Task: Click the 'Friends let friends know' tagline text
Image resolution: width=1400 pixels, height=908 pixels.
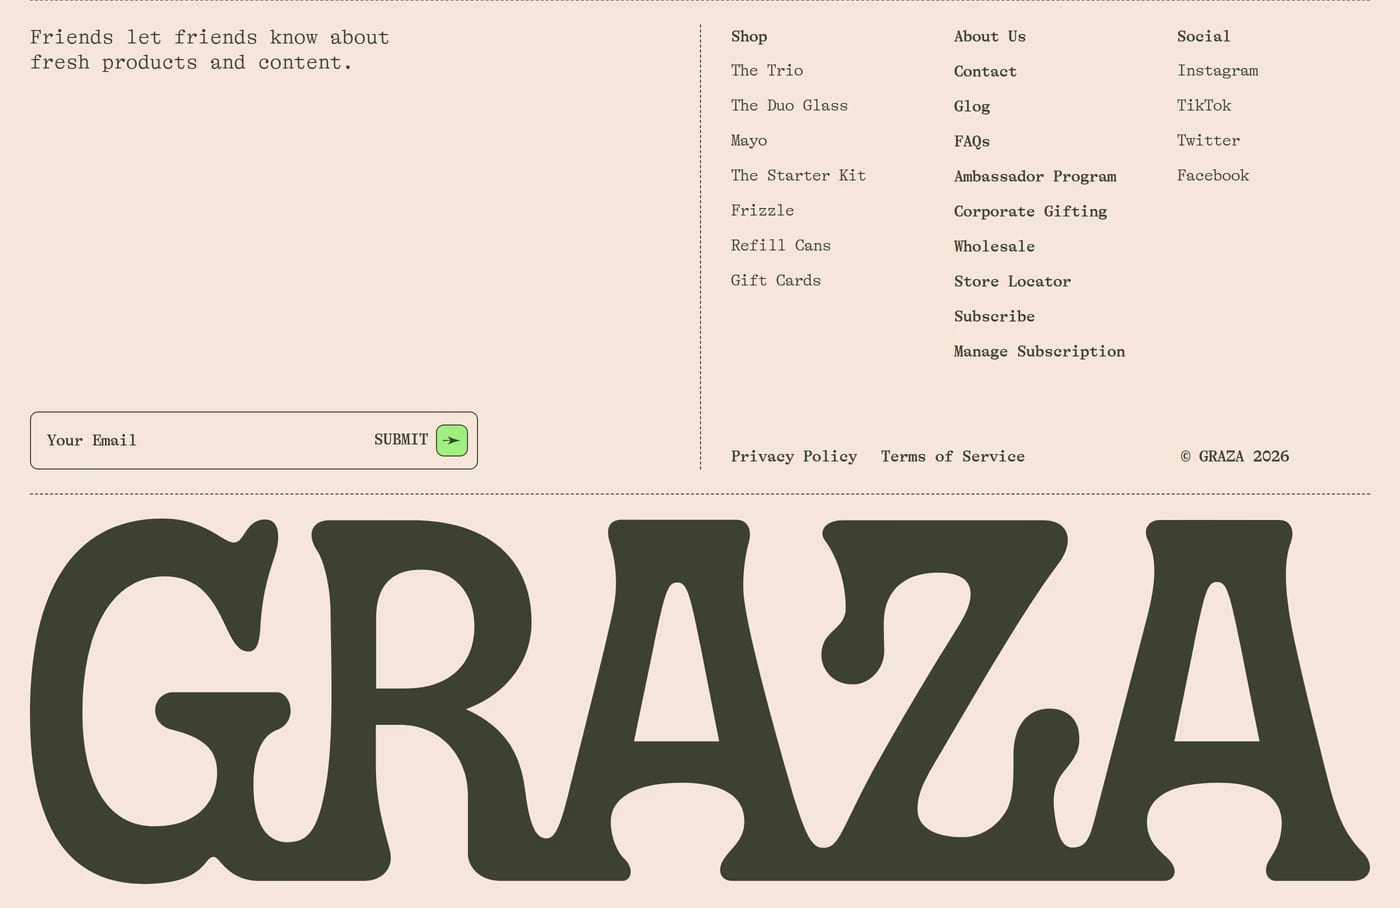Action: (x=209, y=50)
